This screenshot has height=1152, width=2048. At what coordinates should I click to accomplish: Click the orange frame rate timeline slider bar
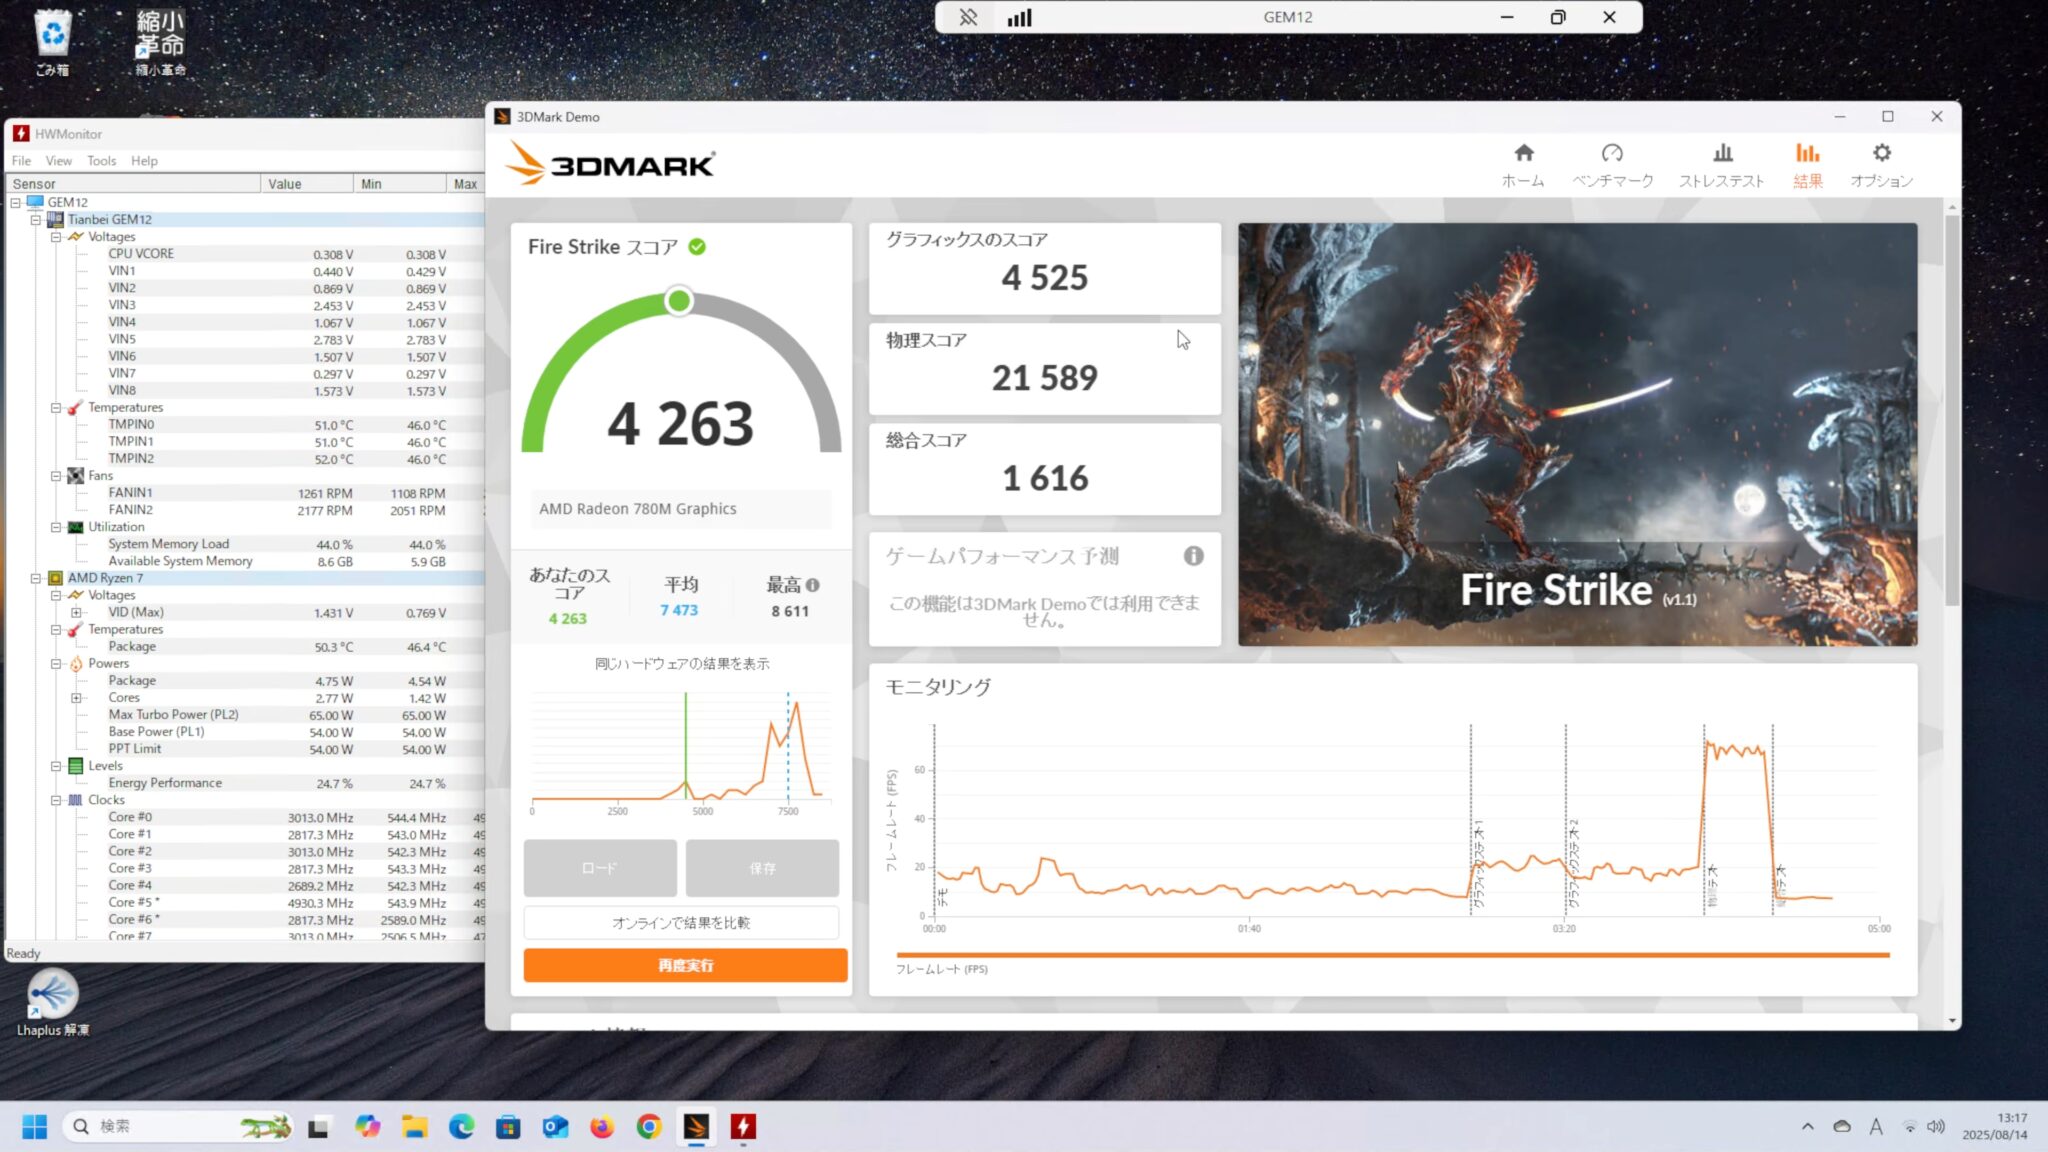click(x=1392, y=955)
